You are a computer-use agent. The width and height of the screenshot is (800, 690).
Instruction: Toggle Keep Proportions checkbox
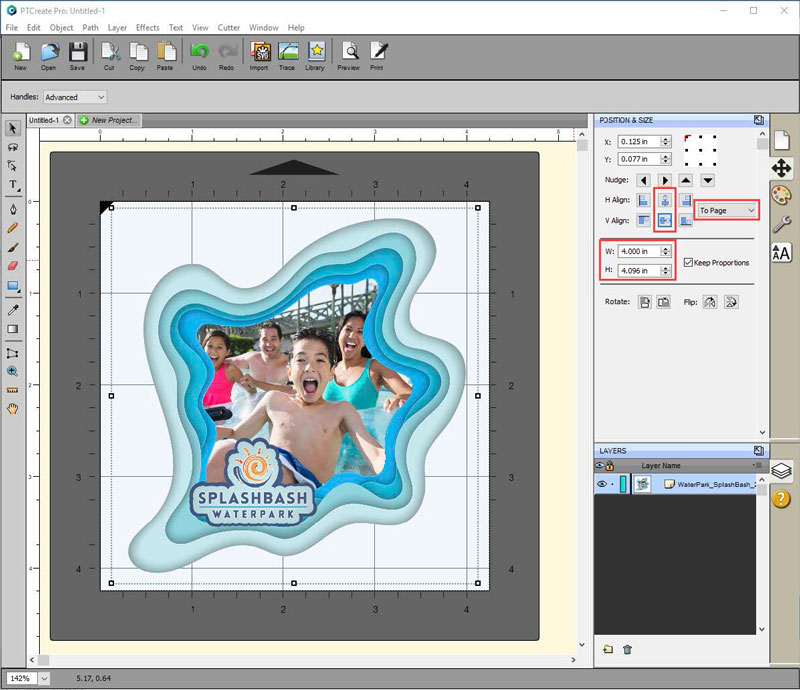tap(688, 262)
